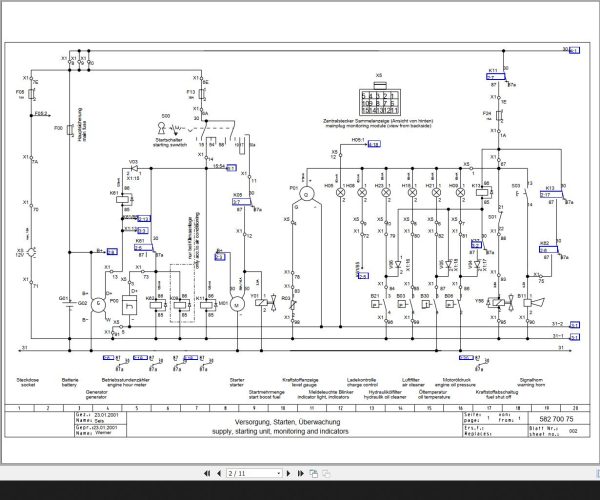Click the X5 connector pinout diagram
Image resolution: width=600 pixels, height=500 pixels.
[x=379, y=99]
